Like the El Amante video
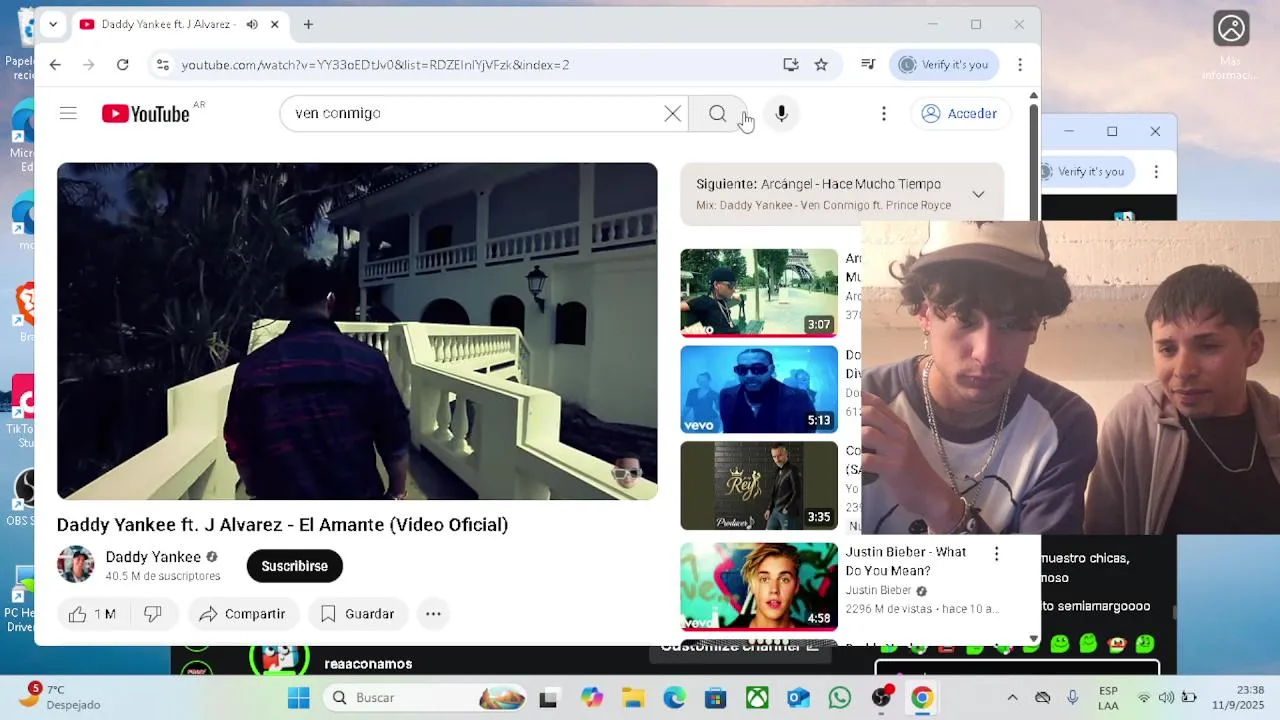Screen dimensions: 1280x720 point(92,614)
